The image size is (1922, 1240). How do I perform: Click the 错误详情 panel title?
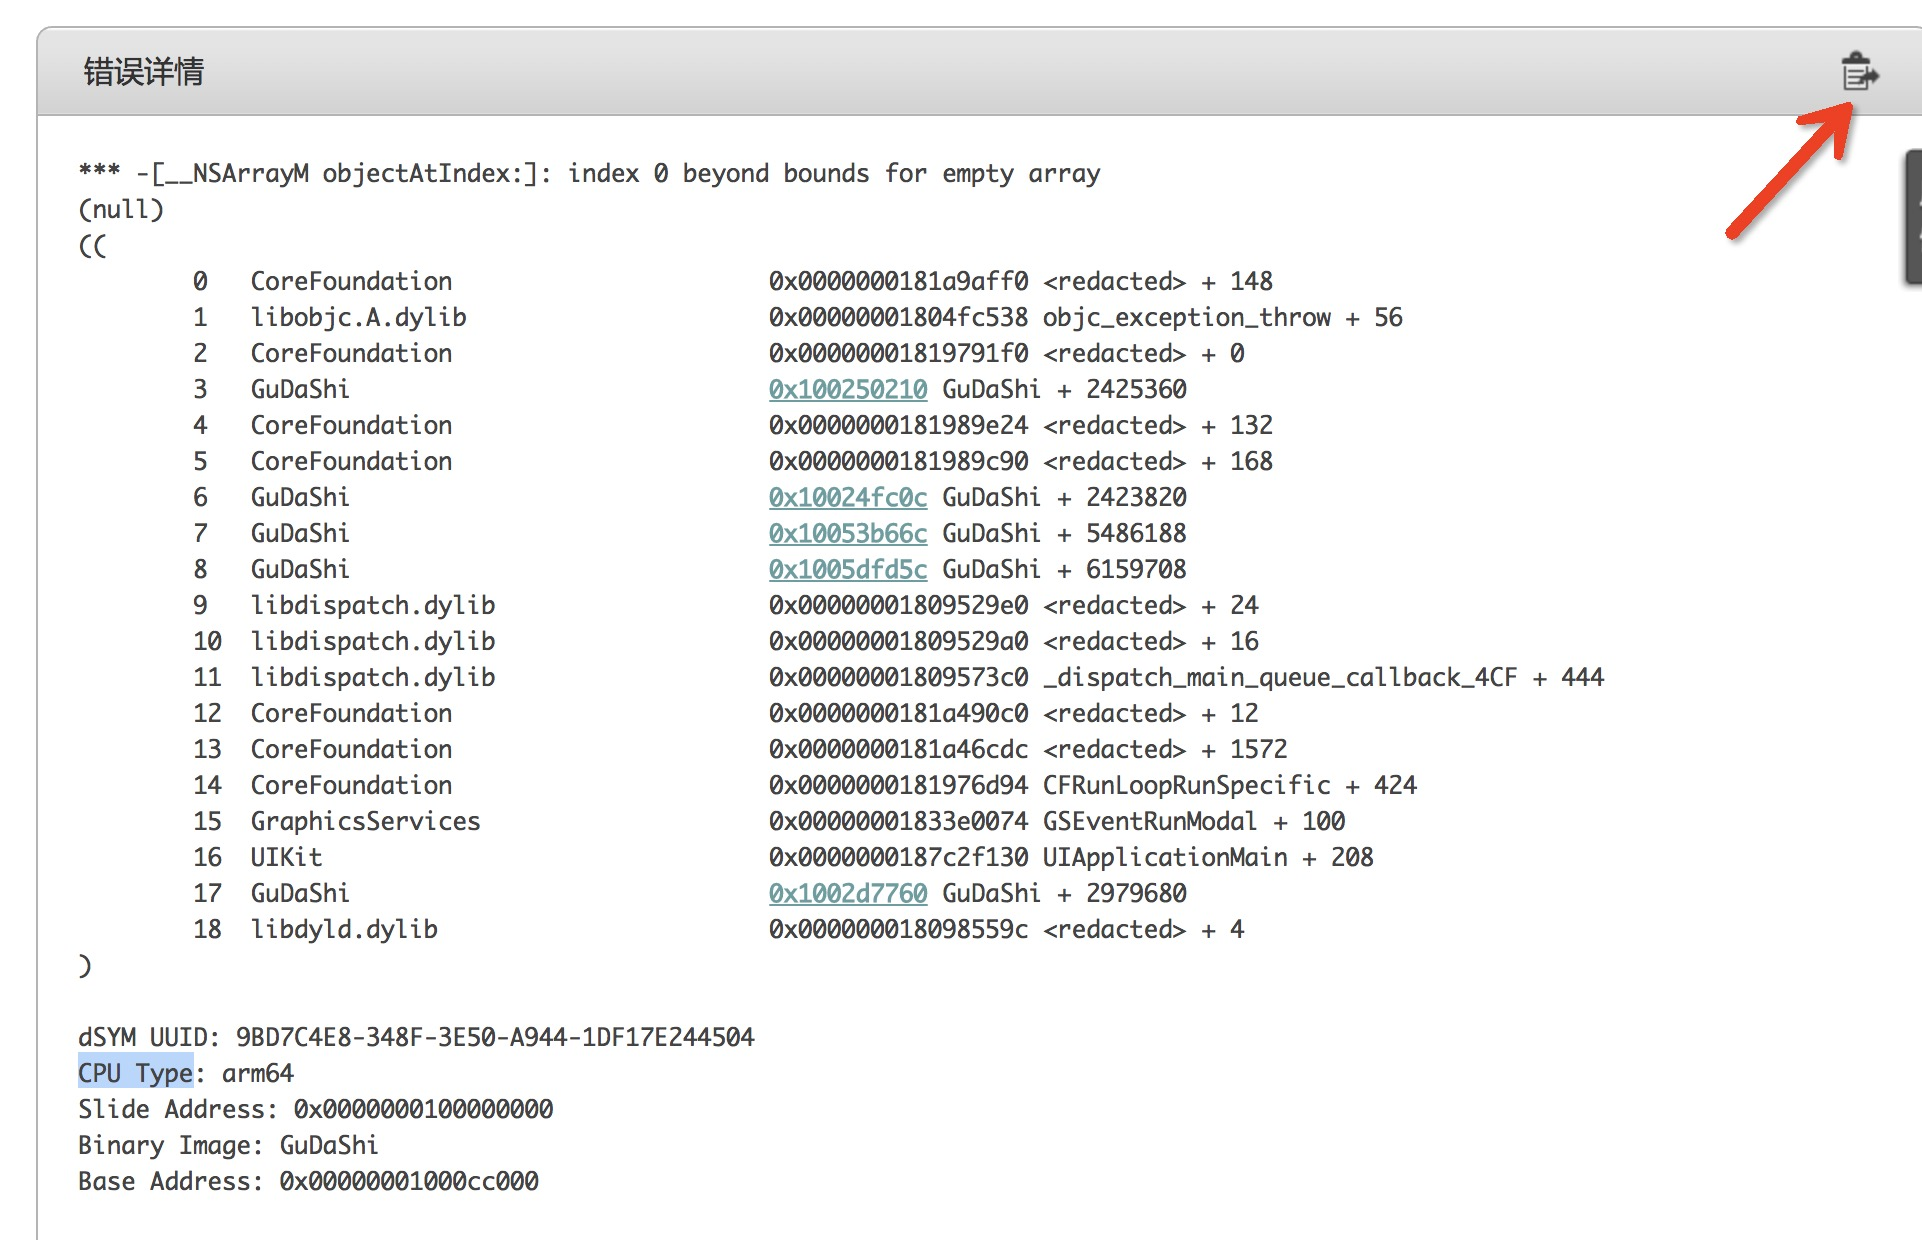(143, 72)
